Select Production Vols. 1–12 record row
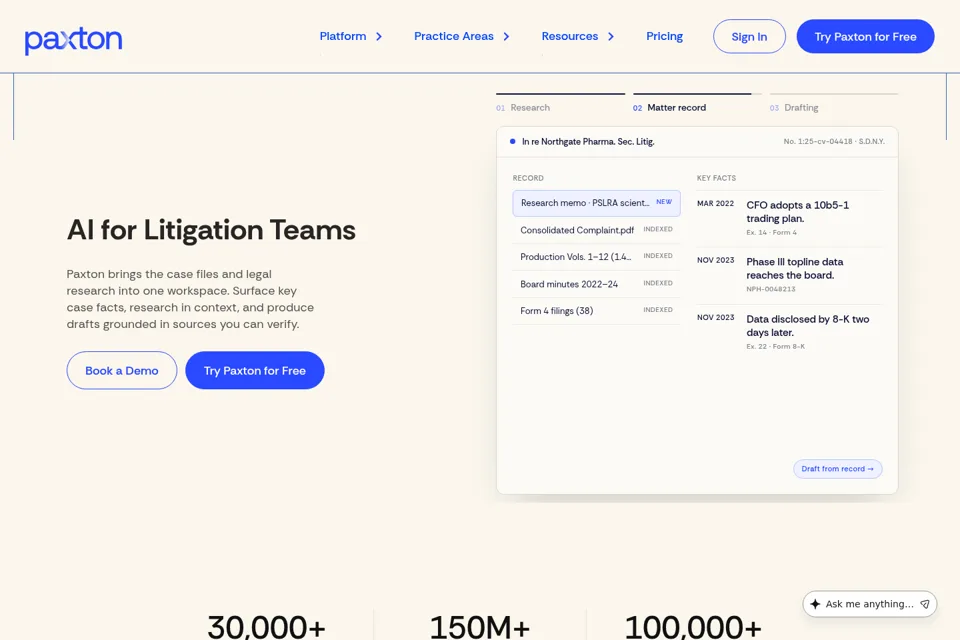 [596, 257]
